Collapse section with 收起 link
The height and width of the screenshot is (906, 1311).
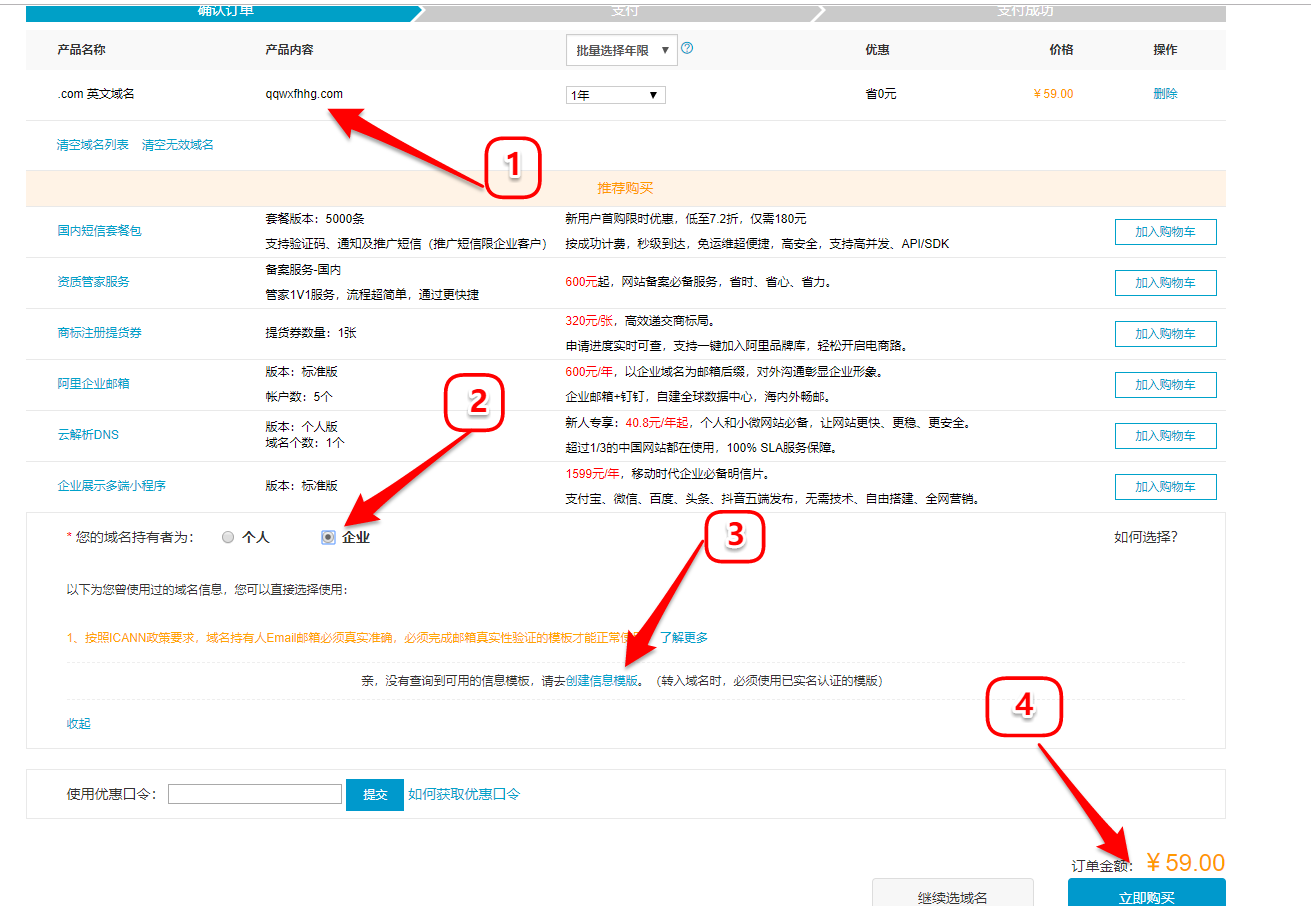point(79,724)
